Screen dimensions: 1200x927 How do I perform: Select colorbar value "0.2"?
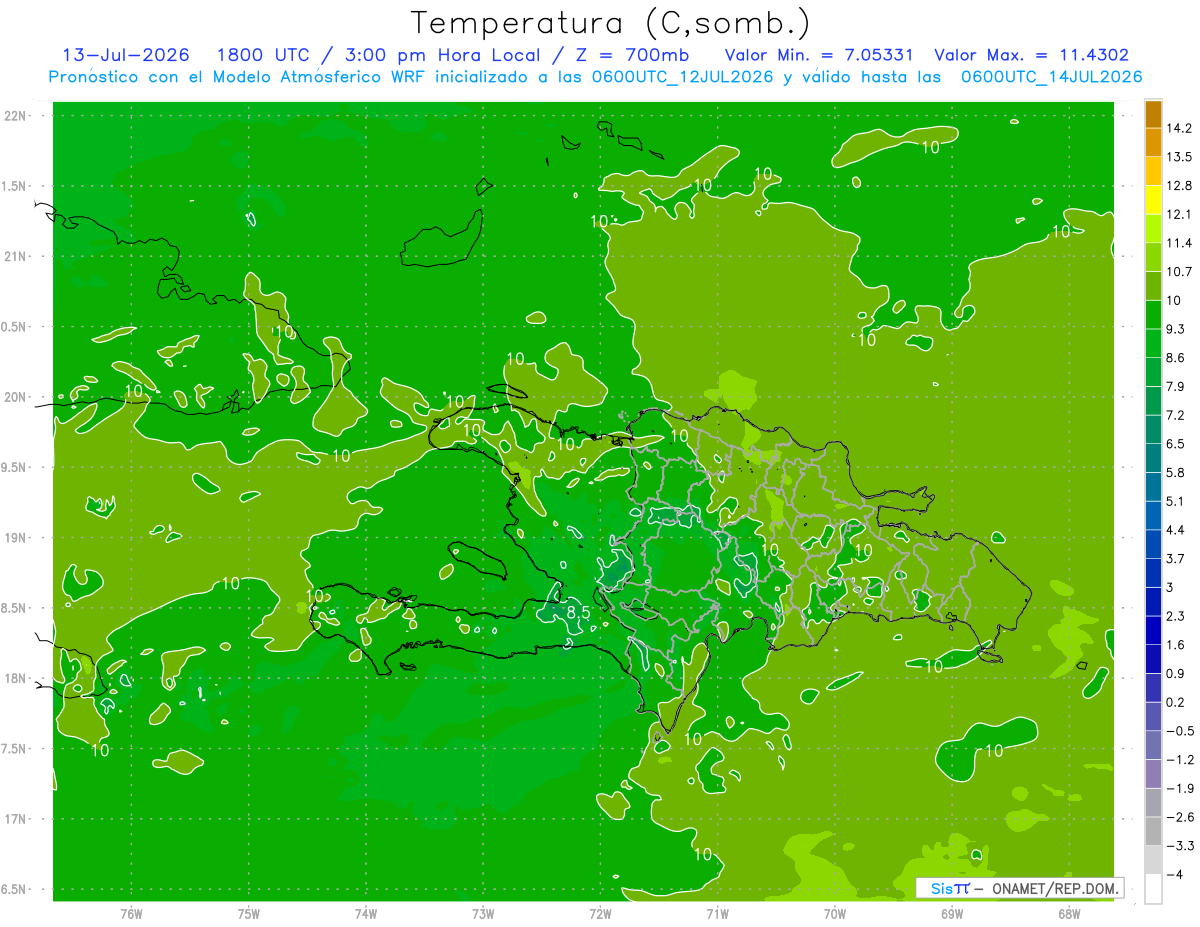[1176, 702]
